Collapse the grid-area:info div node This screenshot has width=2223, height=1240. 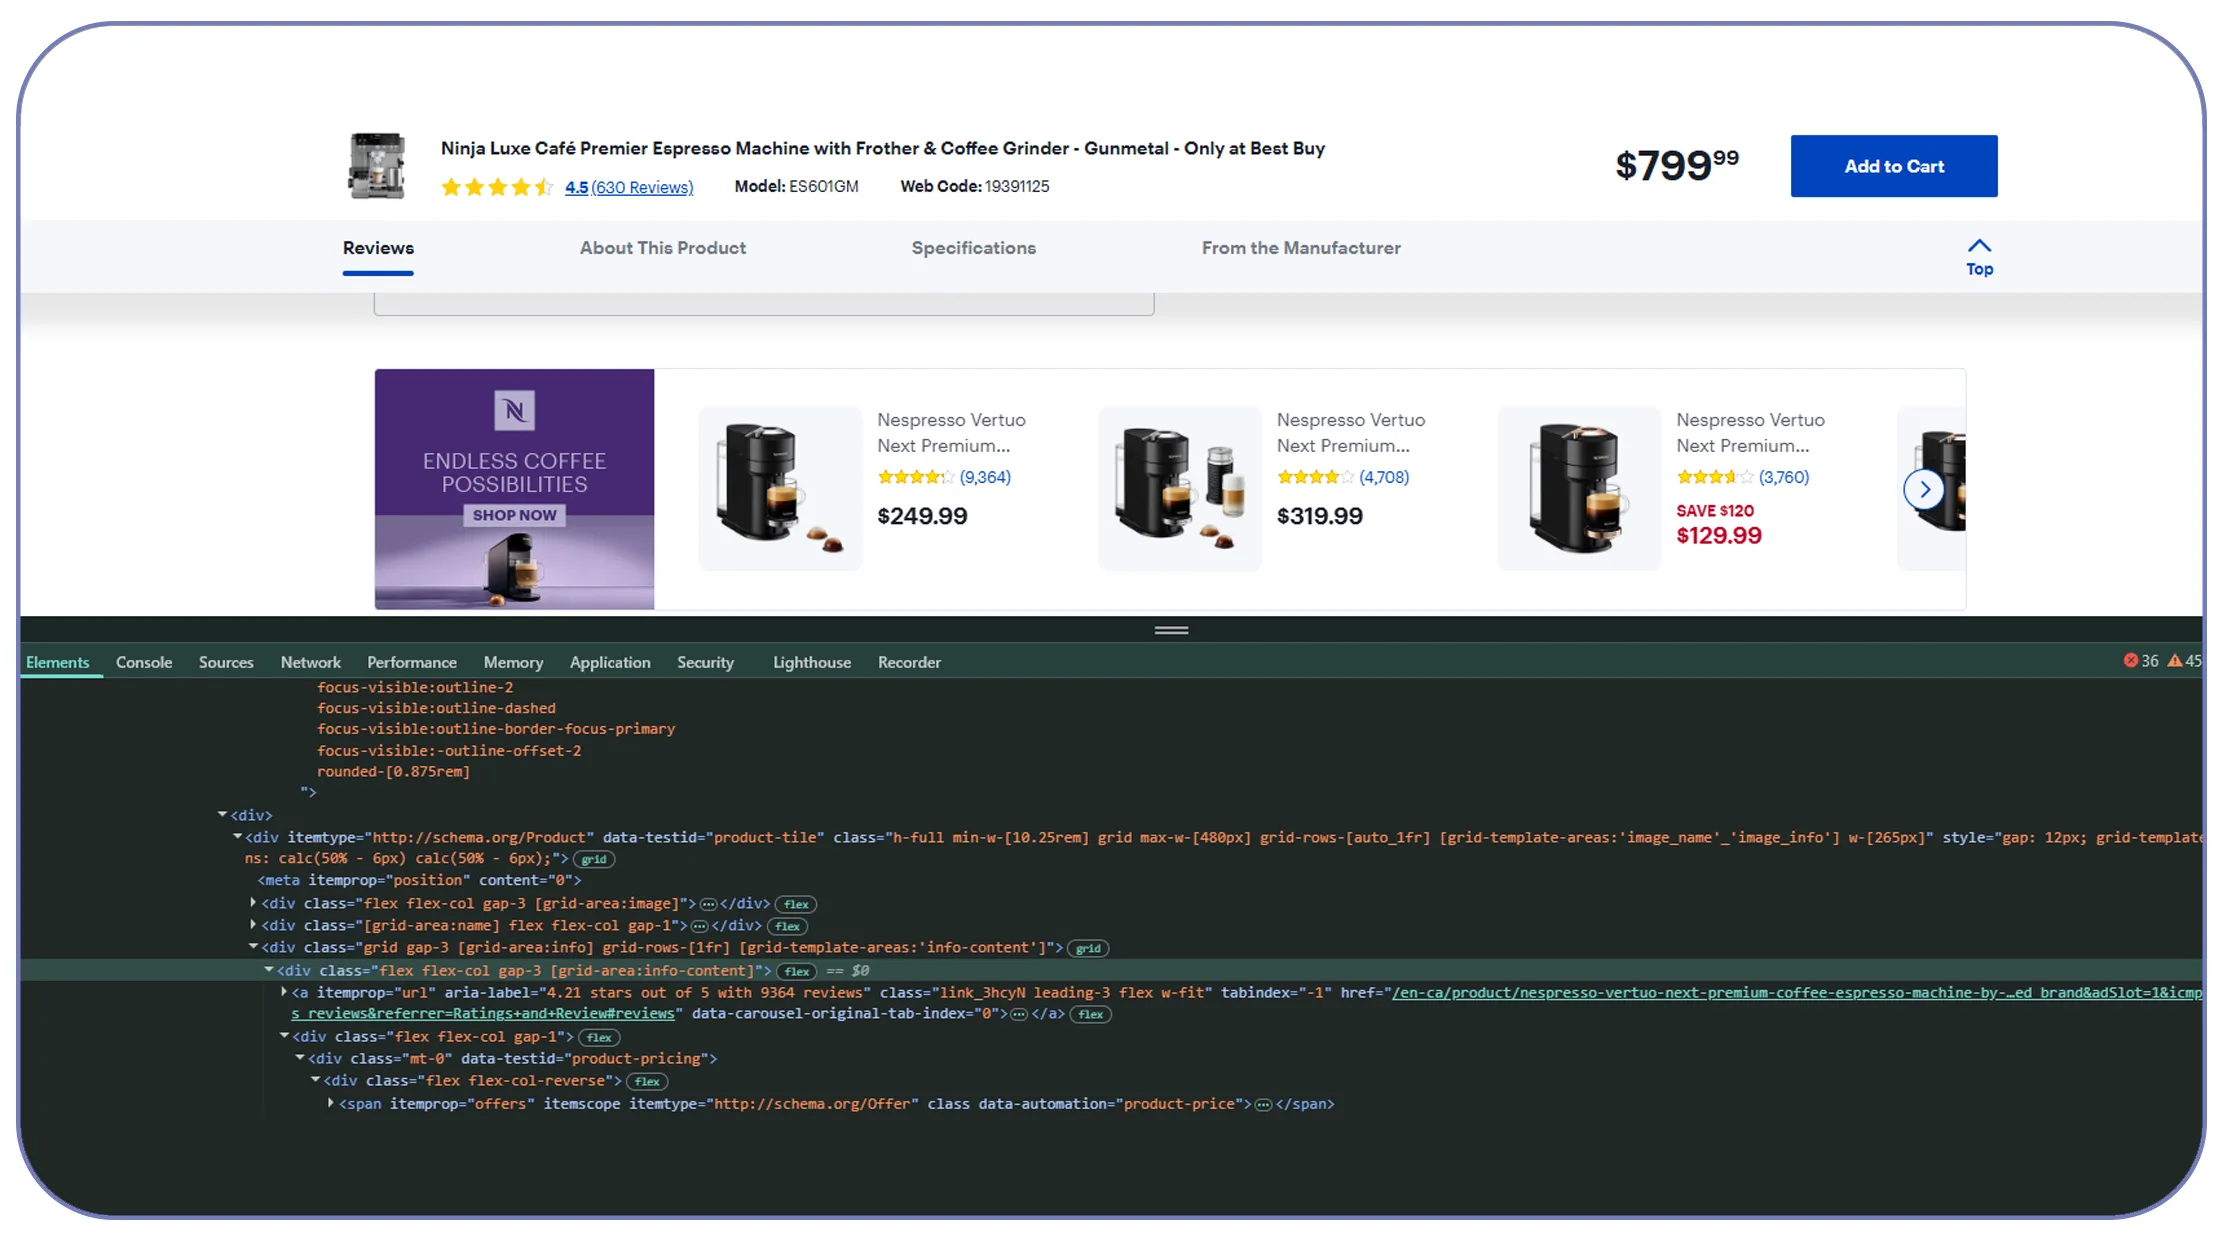[253, 947]
